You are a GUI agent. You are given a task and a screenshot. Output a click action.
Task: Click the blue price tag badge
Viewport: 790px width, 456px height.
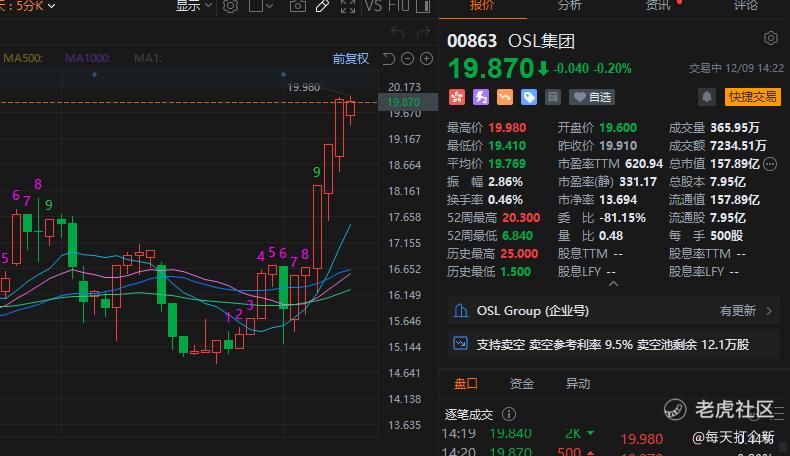pyautogui.click(x=529, y=97)
